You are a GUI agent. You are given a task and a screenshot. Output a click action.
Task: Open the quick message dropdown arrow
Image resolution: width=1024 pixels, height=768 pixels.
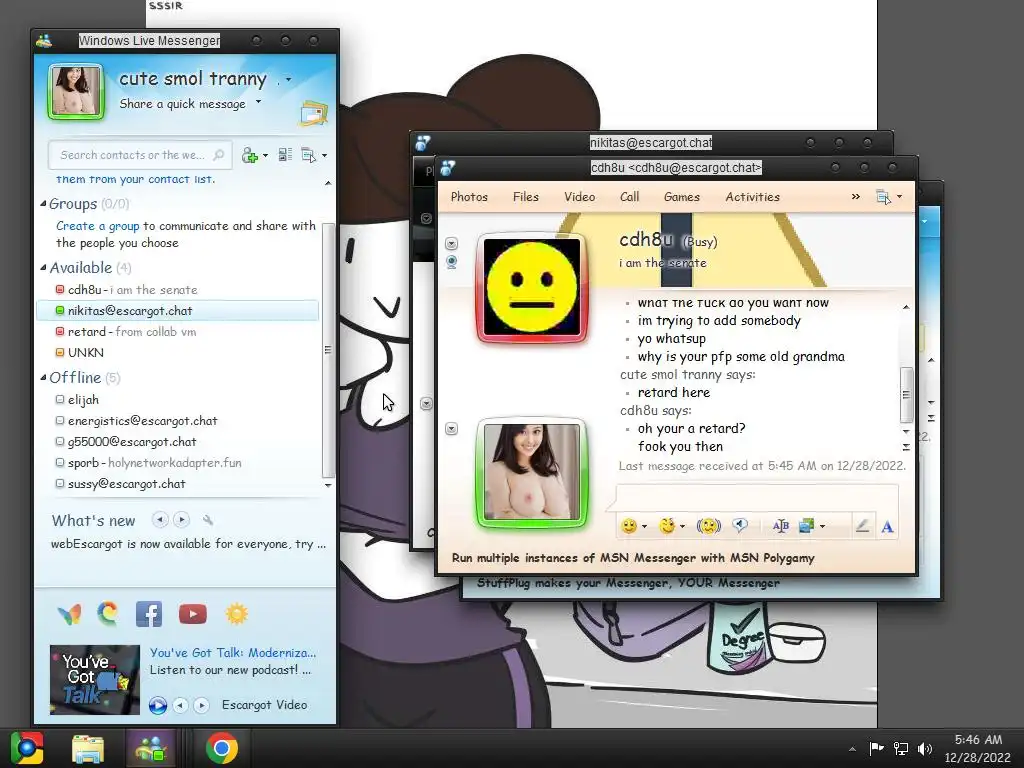259,102
